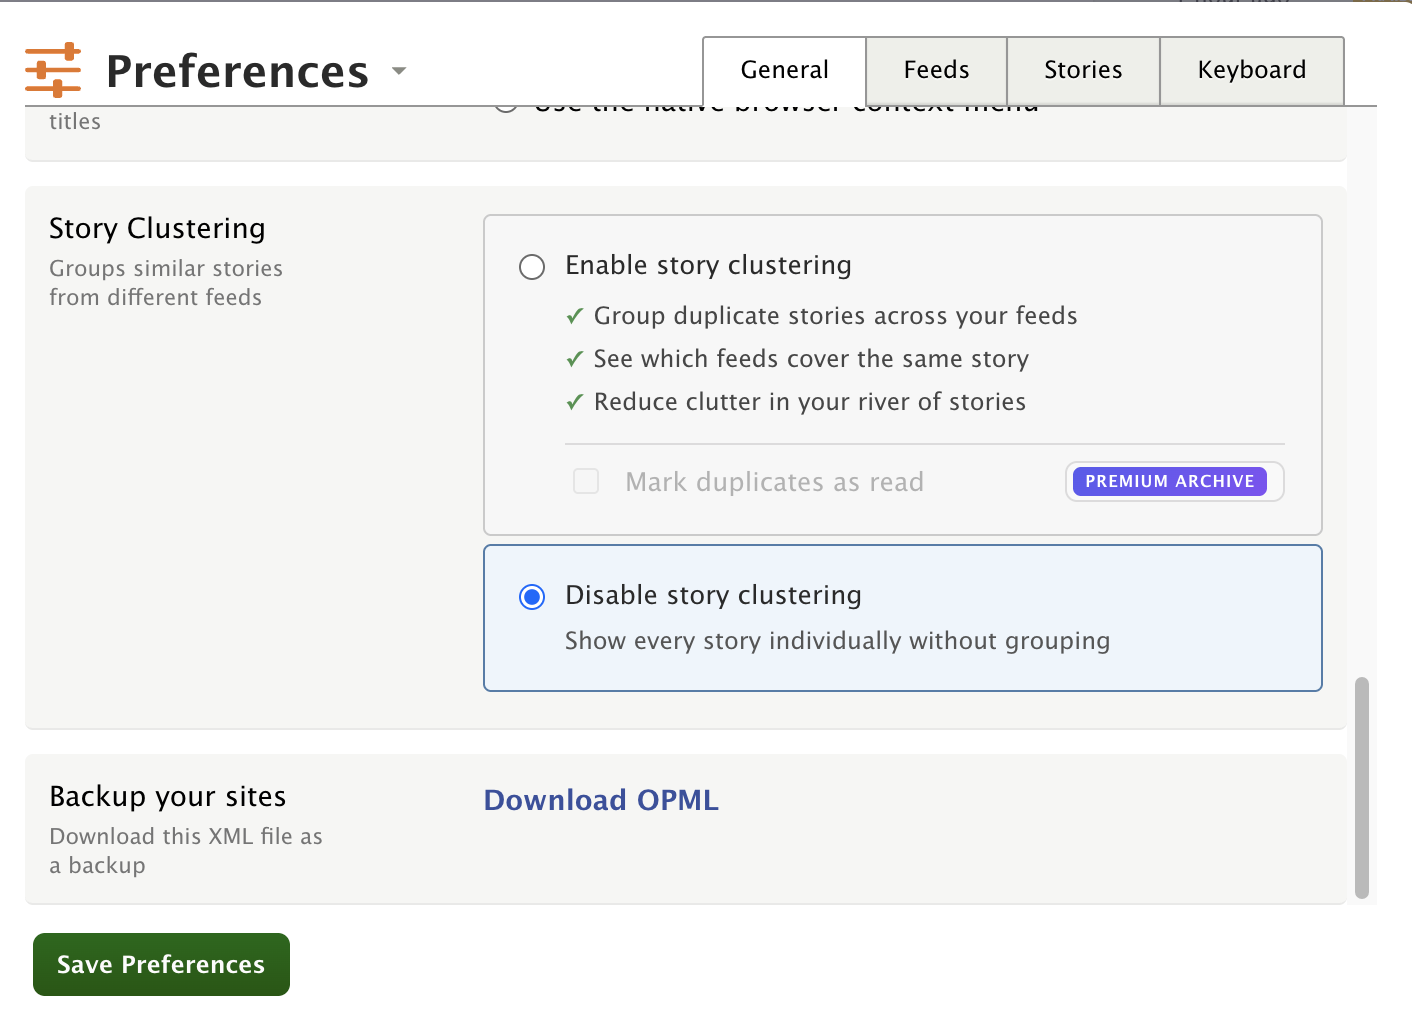This screenshot has height=1028, width=1412.
Task: Click checkmark beside Group duplicate stories
Action: [x=575, y=317]
